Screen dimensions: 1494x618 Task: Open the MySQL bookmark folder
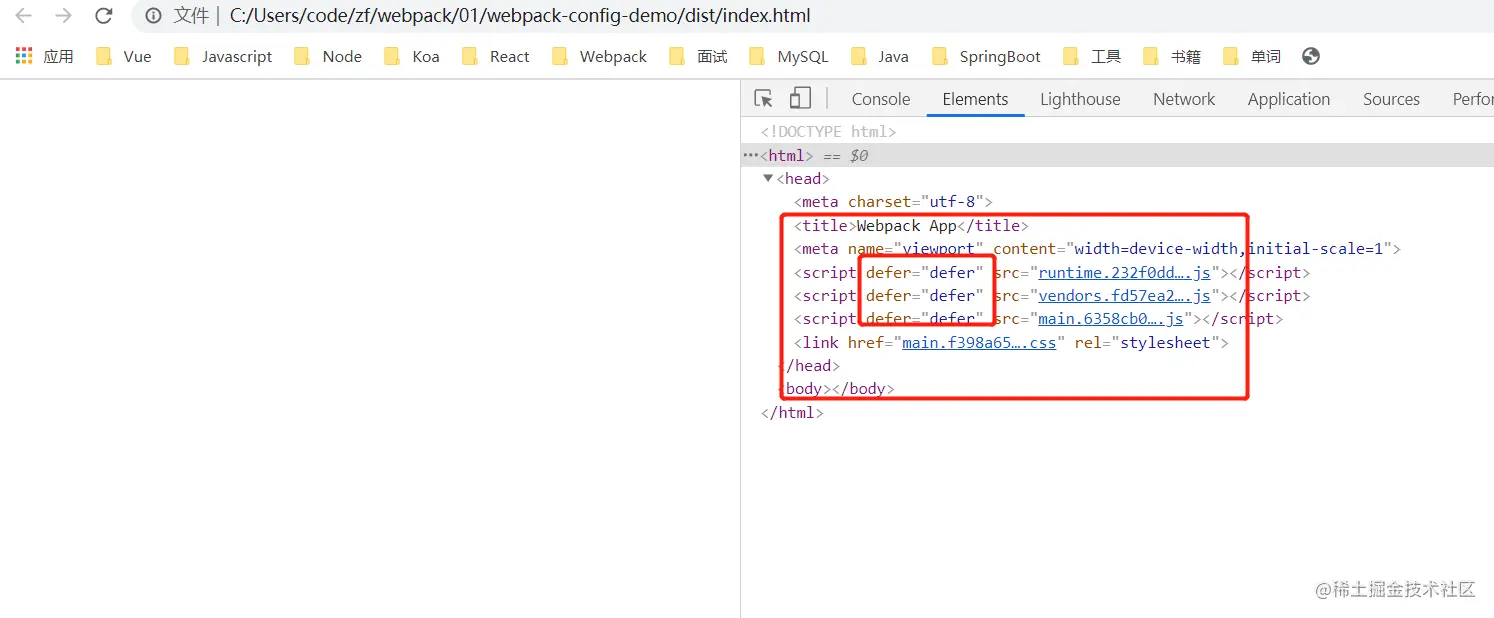pyautogui.click(x=788, y=56)
